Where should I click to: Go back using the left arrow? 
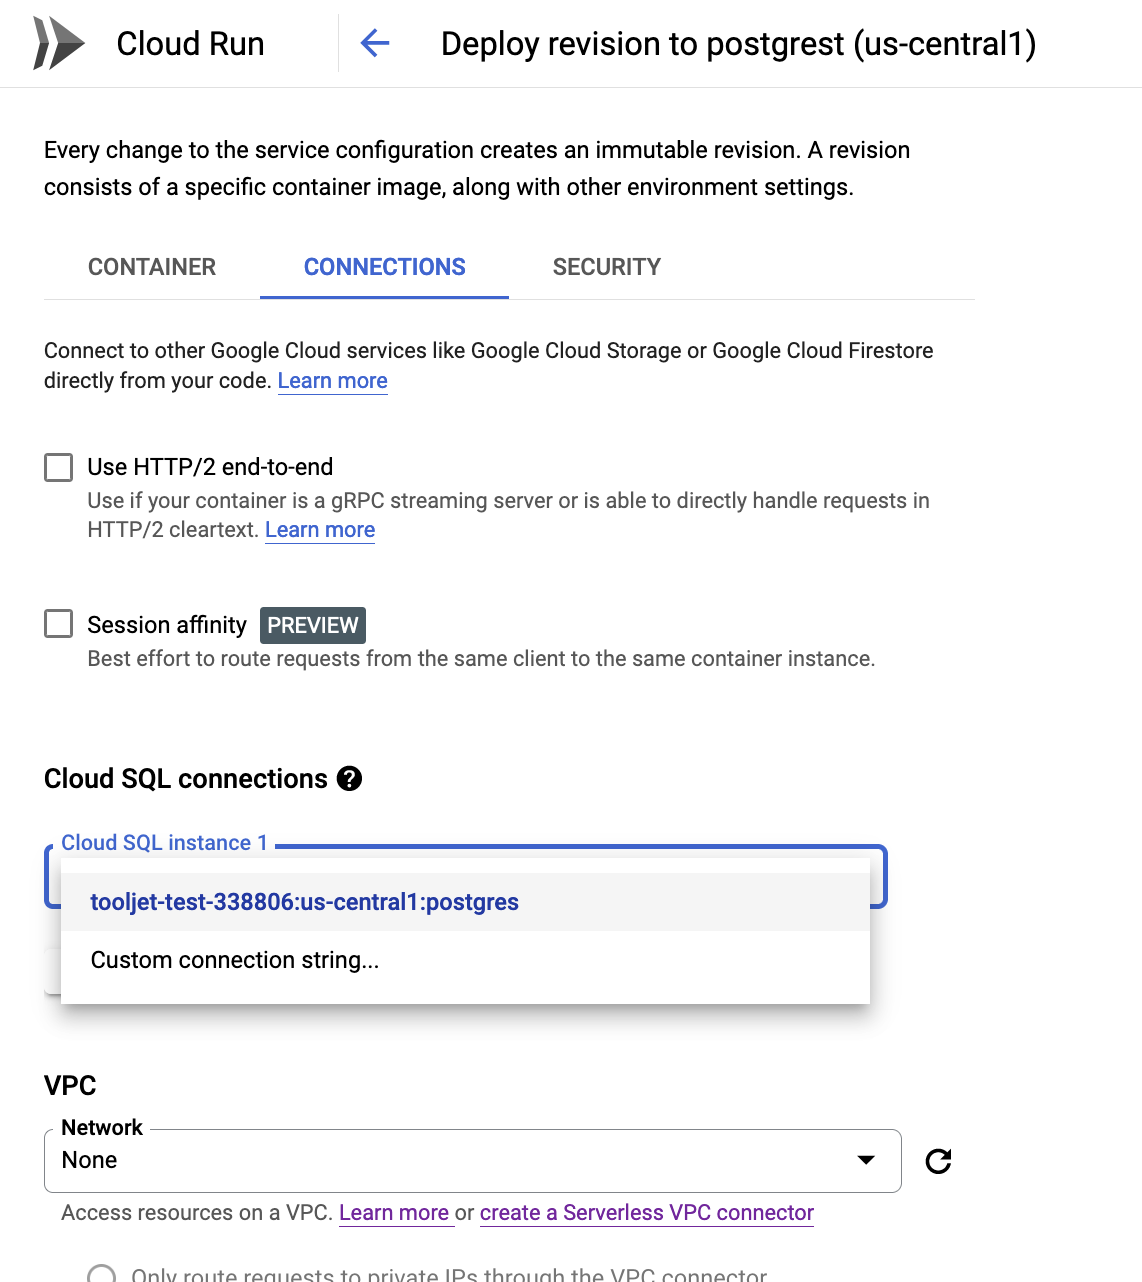point(375,43)
